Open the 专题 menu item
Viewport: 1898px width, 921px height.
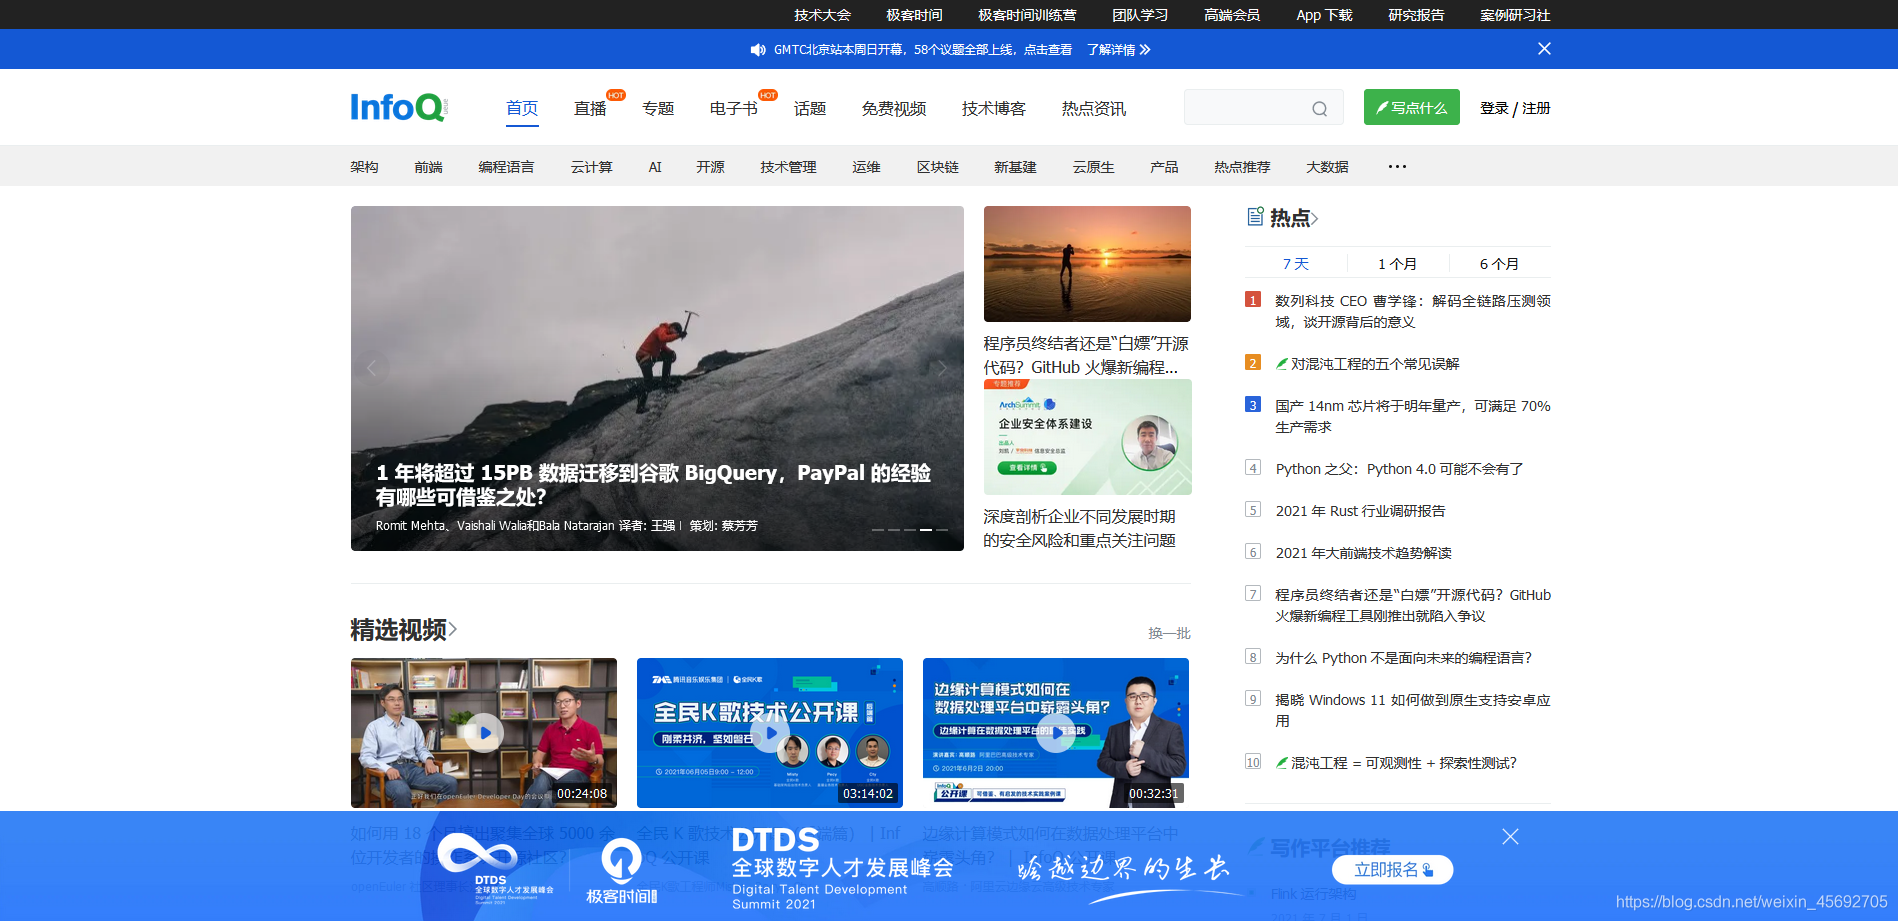(x=658, y=109)
